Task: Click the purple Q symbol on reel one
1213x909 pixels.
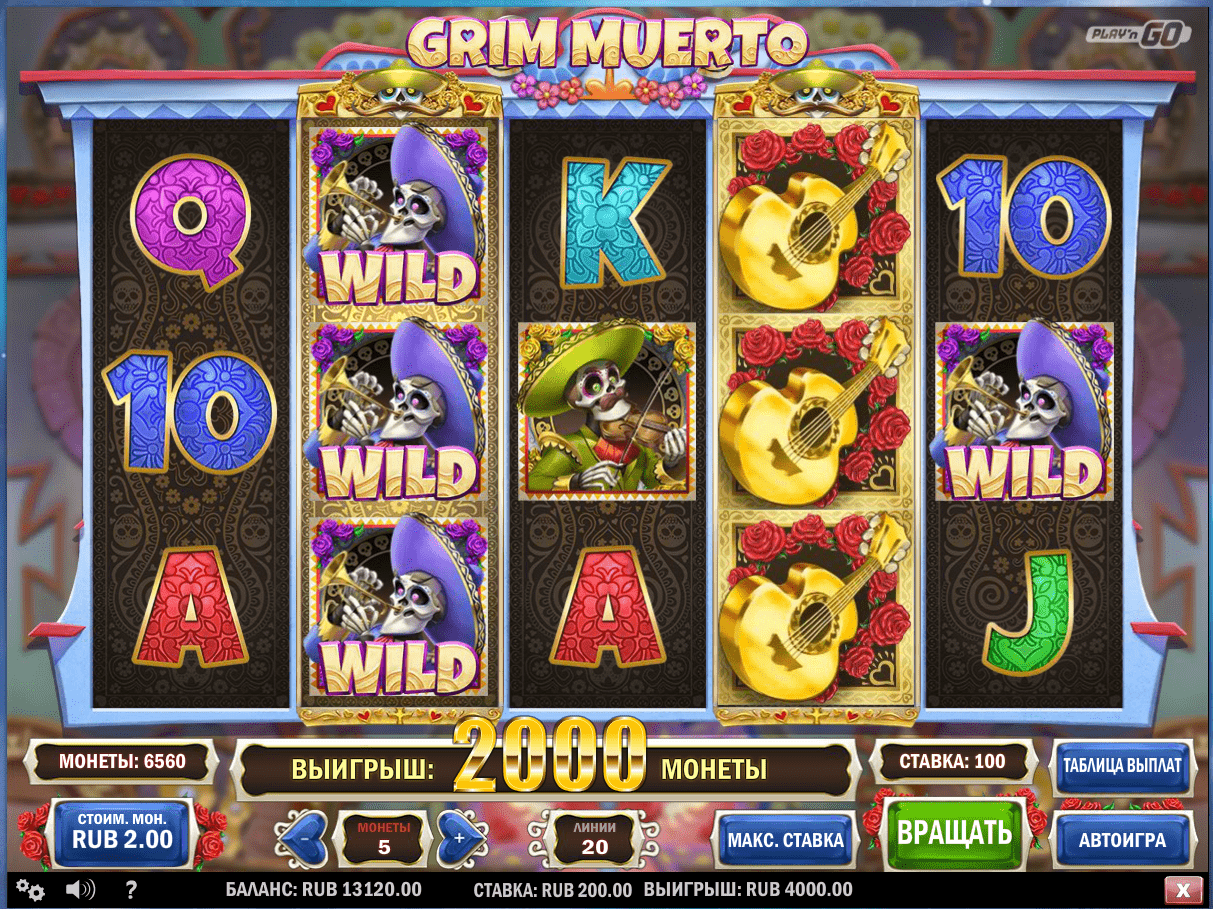Action: 189,222
